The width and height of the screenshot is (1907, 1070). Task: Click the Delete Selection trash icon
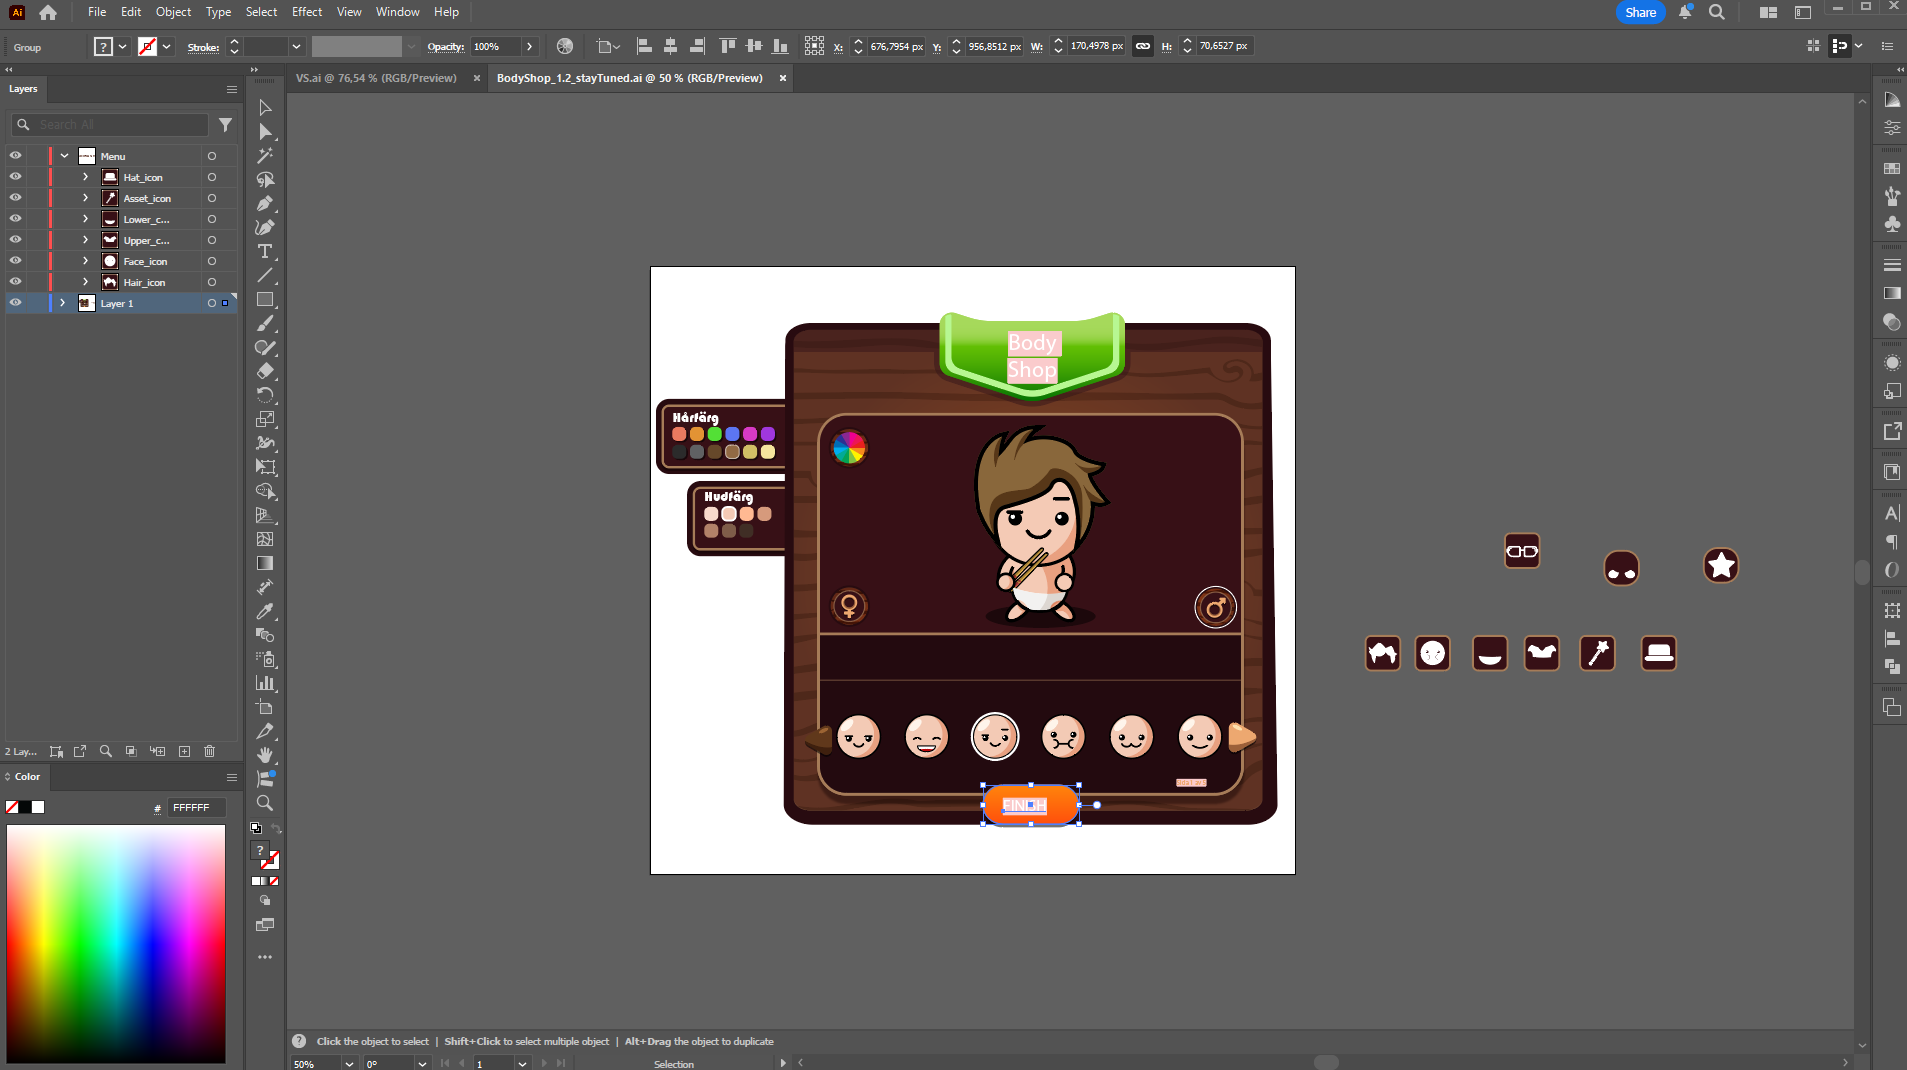210,751
